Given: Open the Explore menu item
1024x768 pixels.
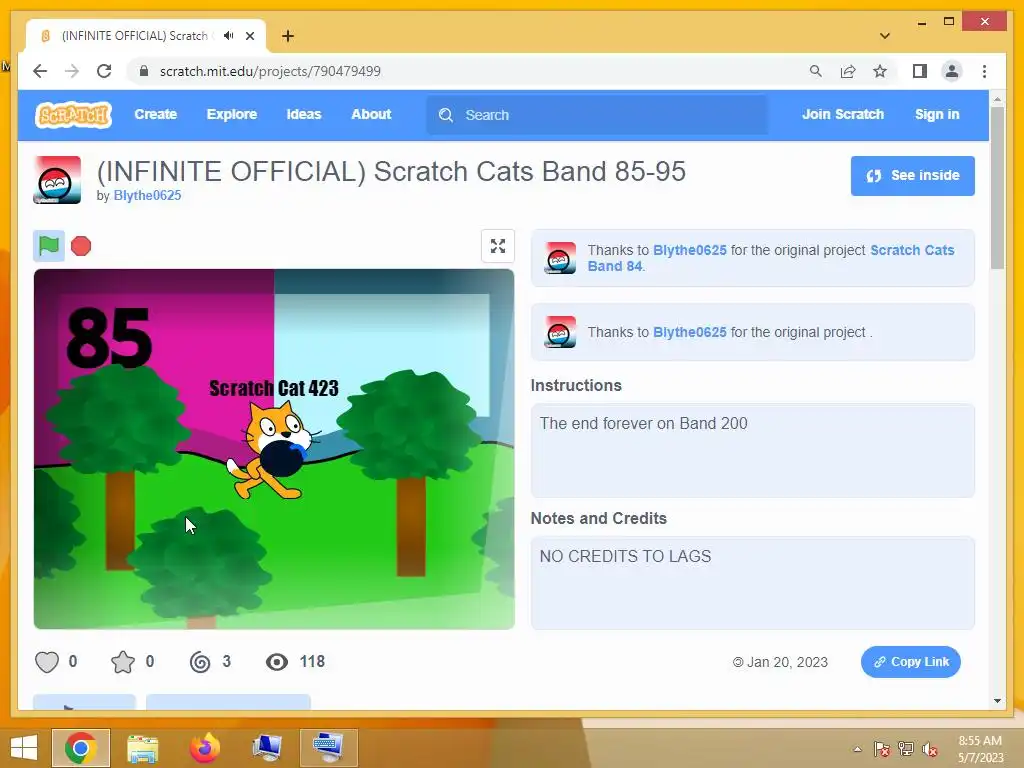Looking at the screenshot, I should [x=232, y=114].
